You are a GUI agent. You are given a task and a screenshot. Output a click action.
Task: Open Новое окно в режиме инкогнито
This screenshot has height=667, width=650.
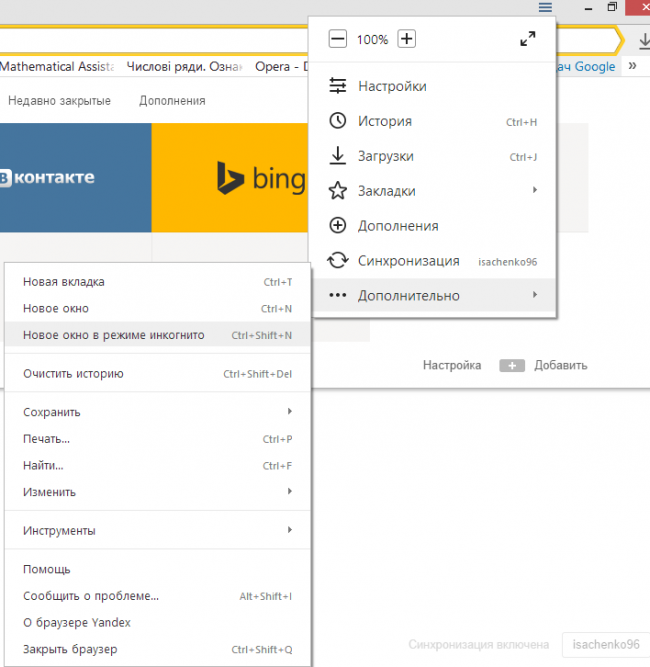157,335
